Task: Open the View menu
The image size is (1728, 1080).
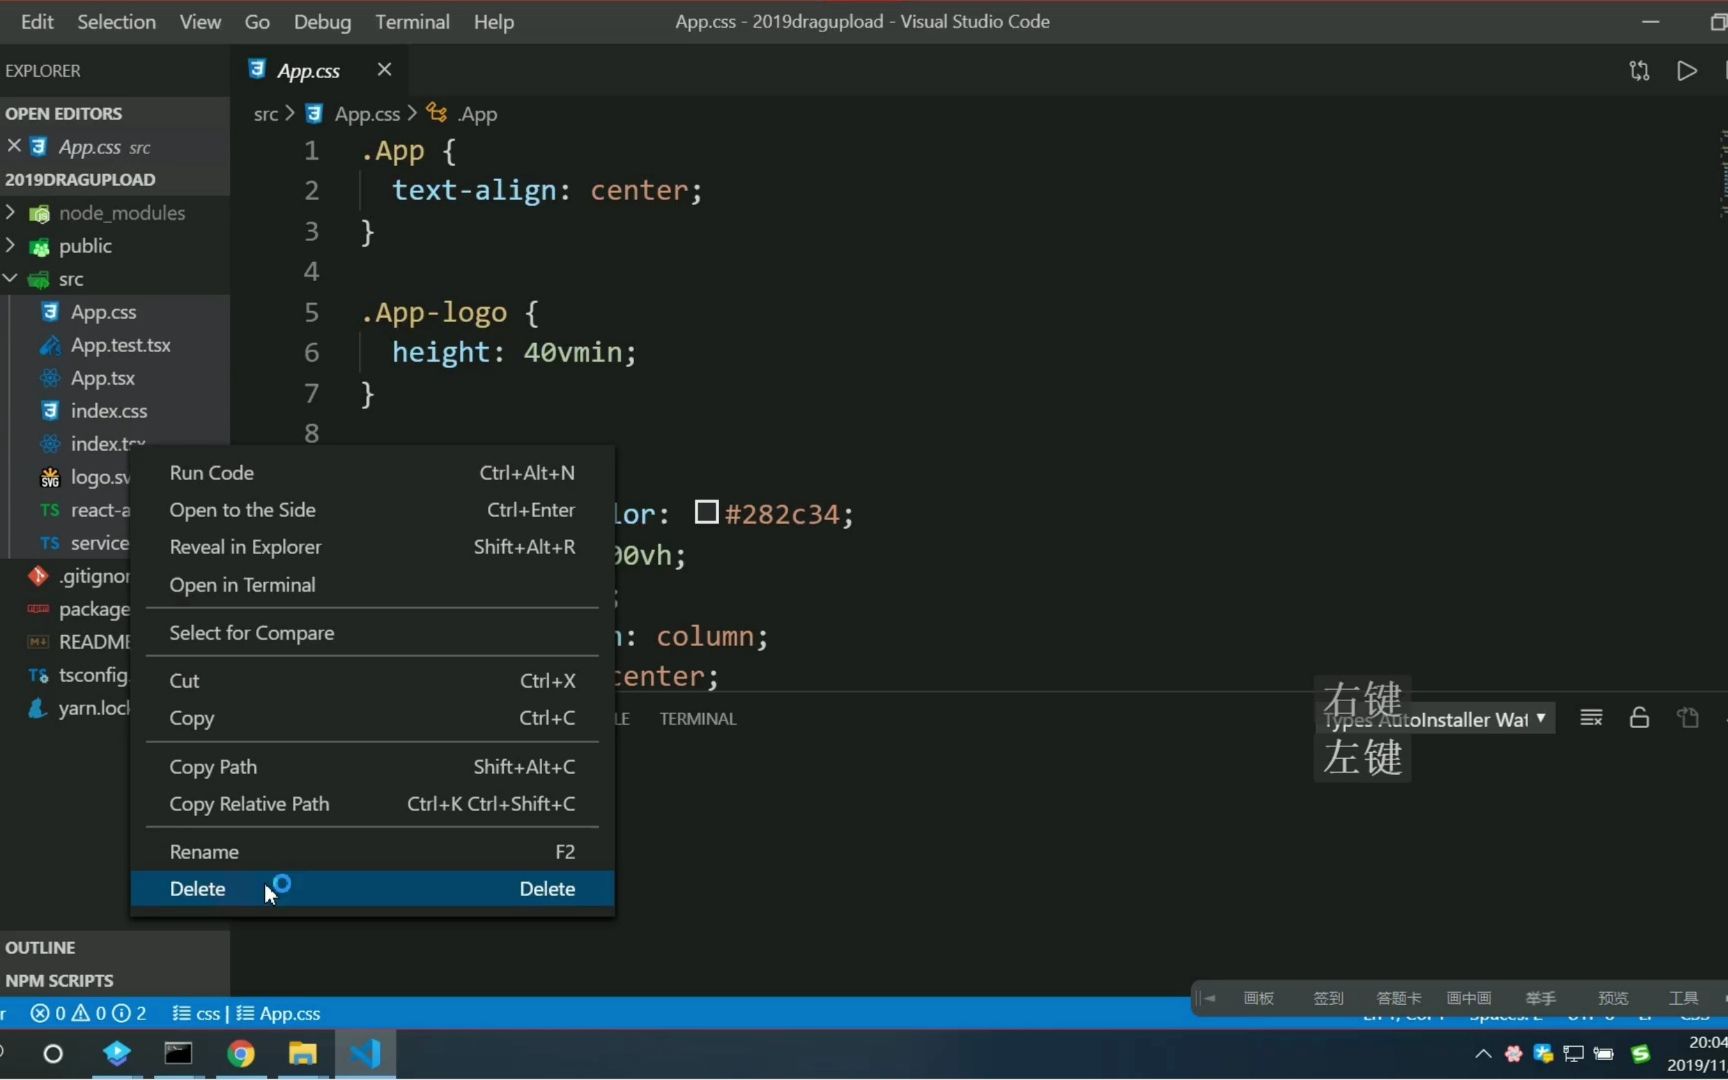Action: [200, 22]
